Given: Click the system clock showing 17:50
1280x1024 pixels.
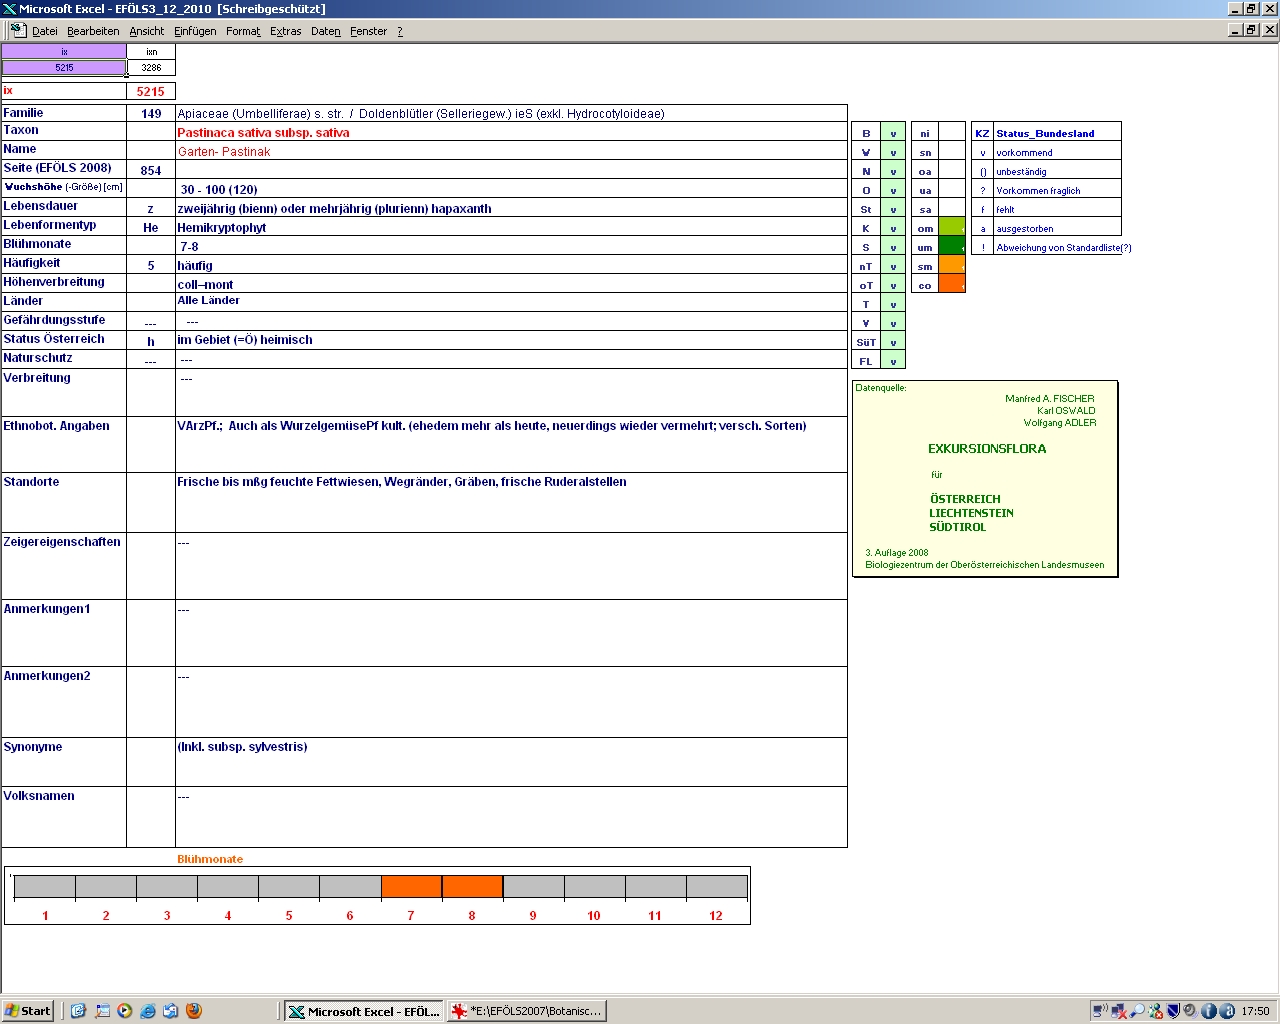Looking at the screenshot, I should tap(1255, 1011).
